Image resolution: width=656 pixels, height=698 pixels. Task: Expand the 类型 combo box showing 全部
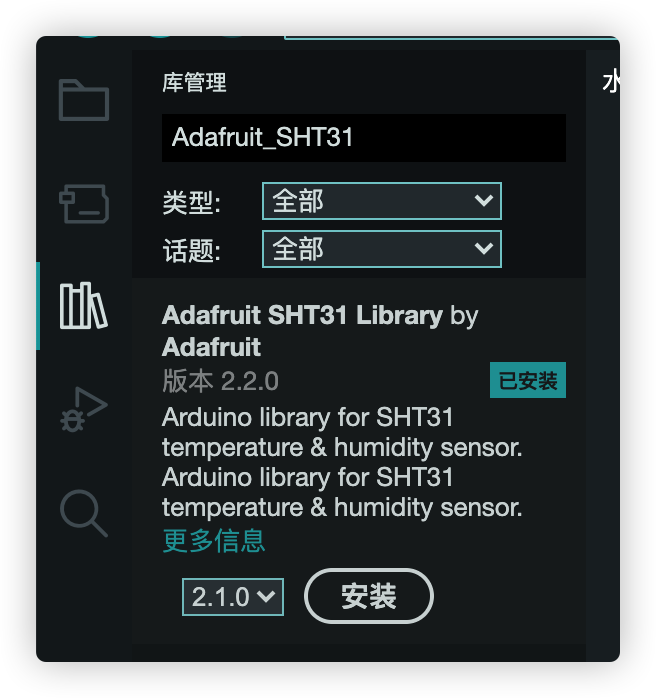click(x=382, y=201)
